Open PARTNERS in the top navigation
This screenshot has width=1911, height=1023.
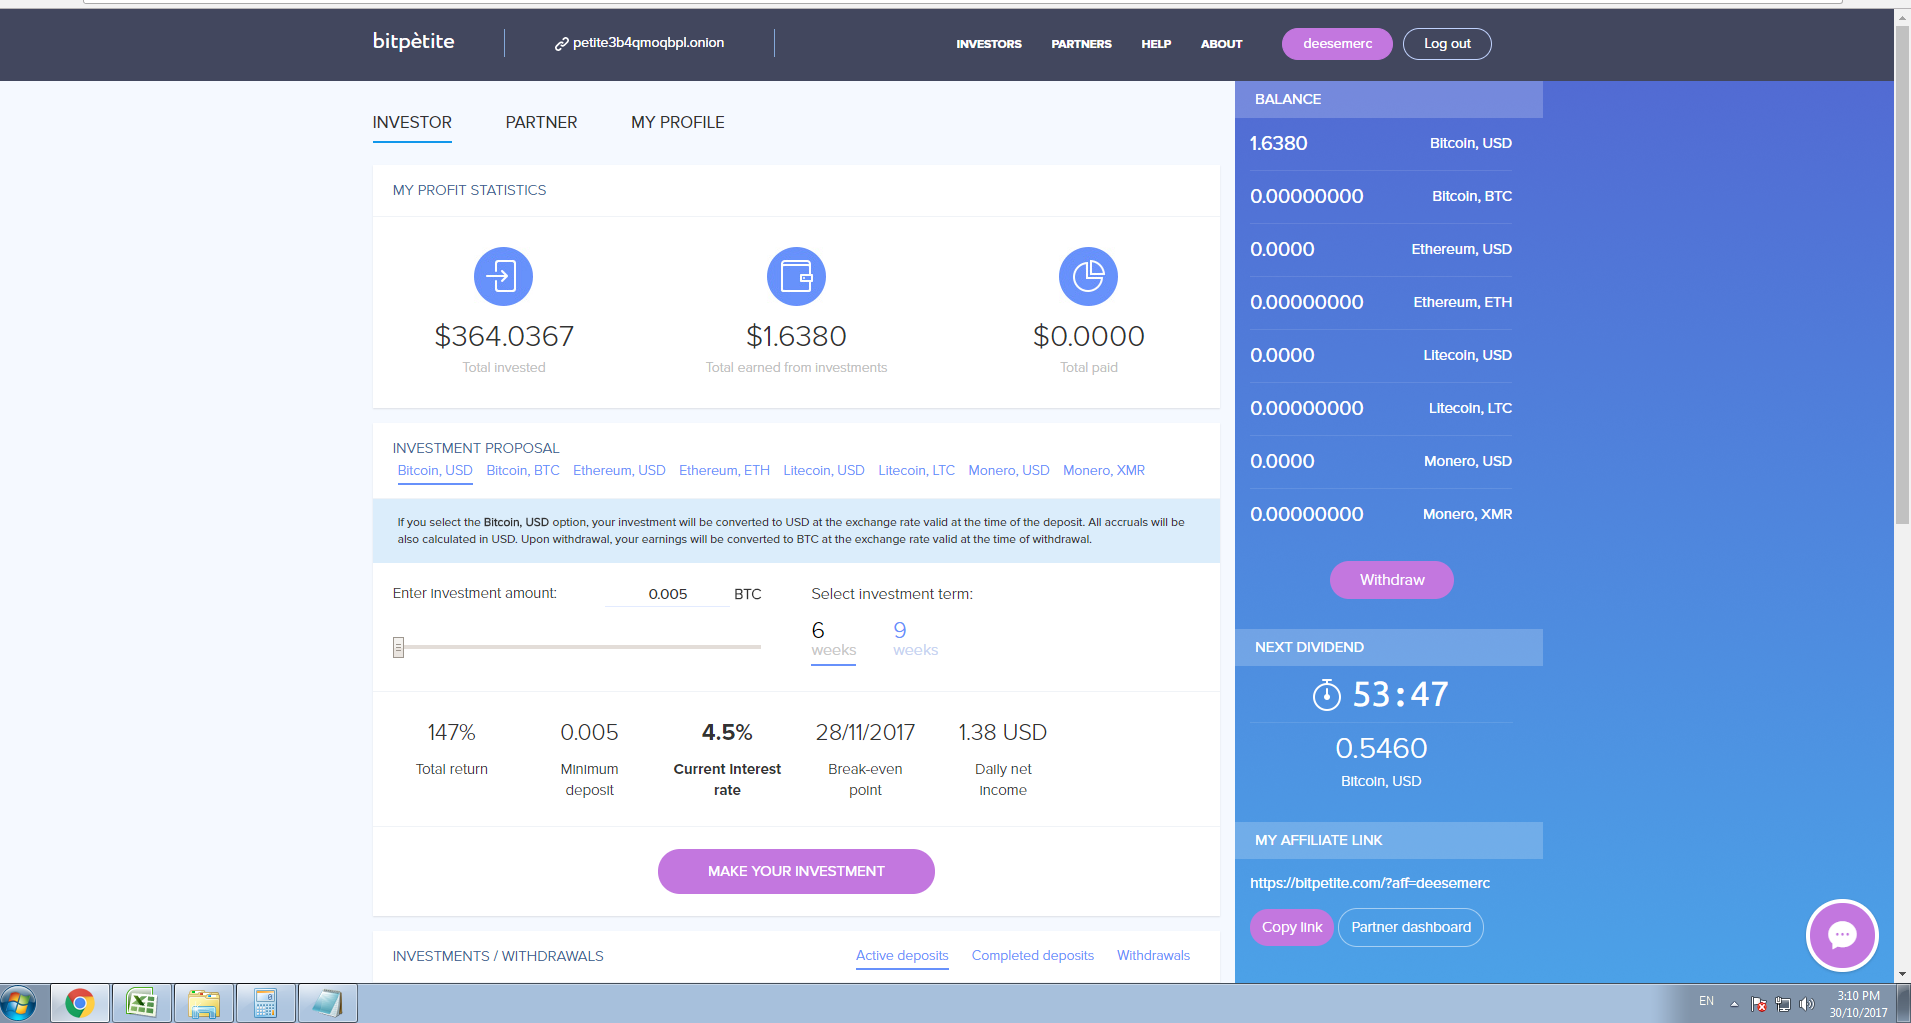click(1081, 44)
